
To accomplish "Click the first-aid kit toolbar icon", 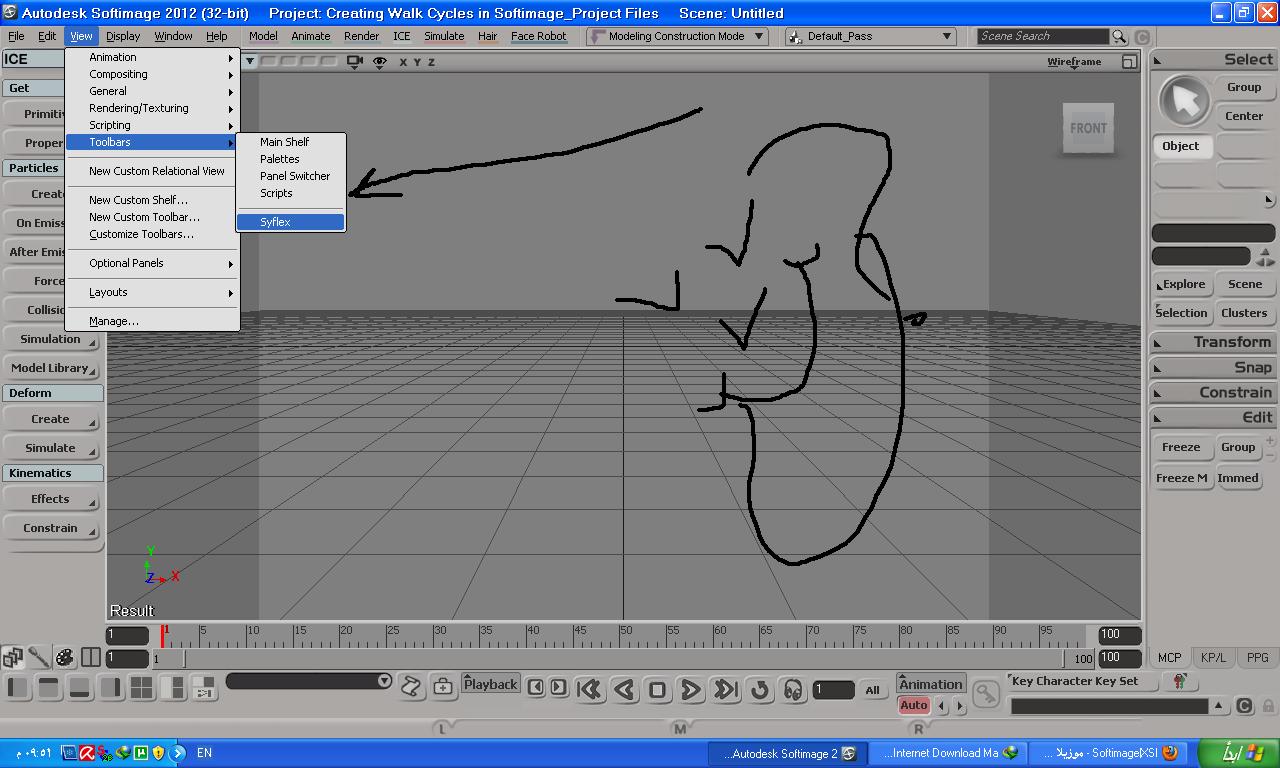I will pos(443,686).
